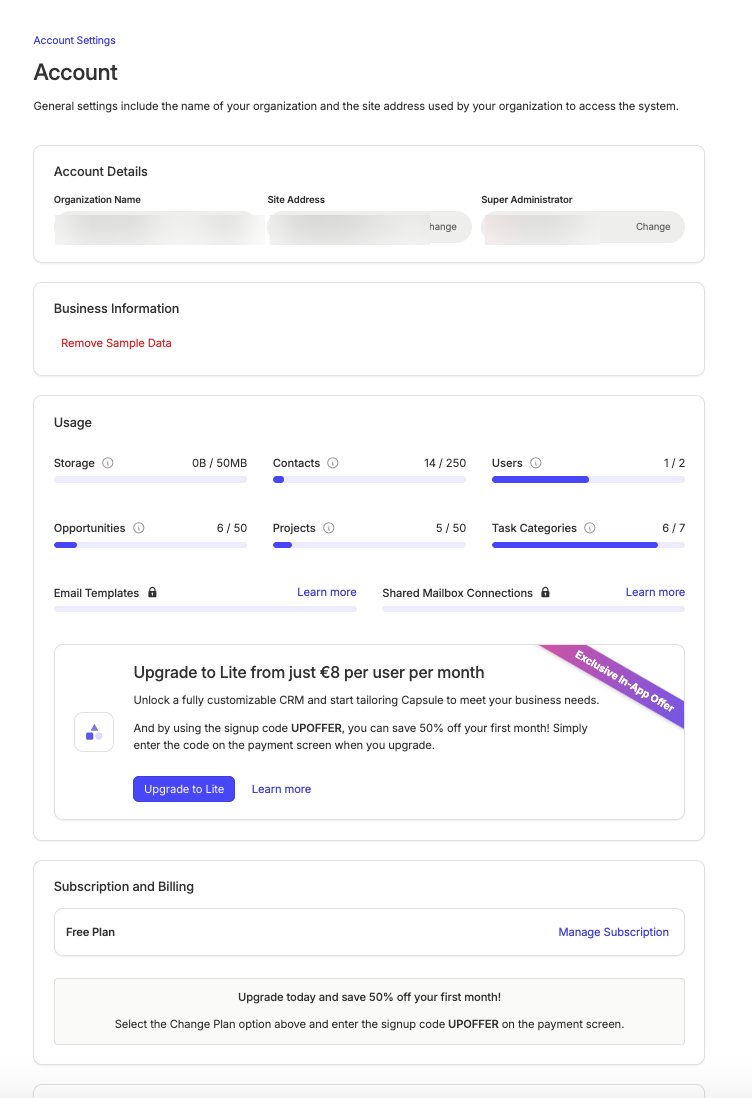This screenshot has height=1098, width=752.
Task: Open Learn more beside Email Templates
Action: (x=326, y=592)
